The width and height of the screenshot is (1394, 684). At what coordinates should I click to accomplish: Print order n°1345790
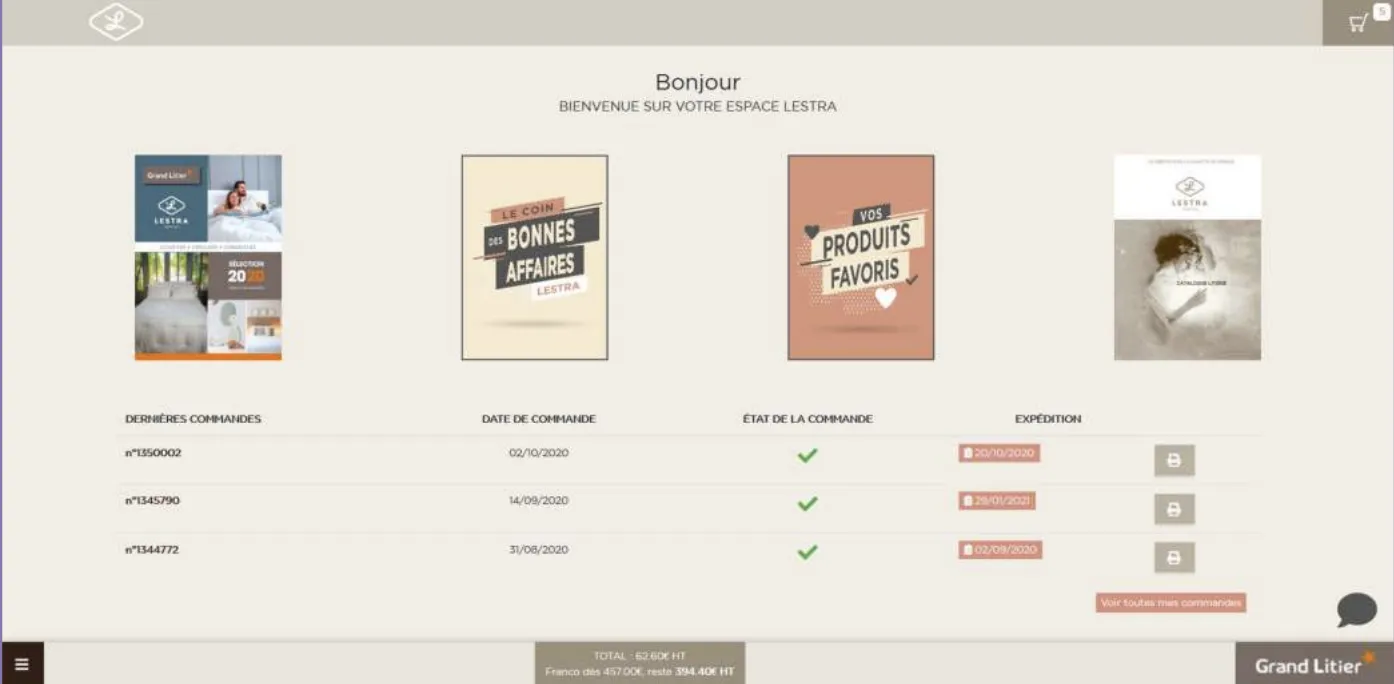pyautogui.click(x=1174, y=509)
